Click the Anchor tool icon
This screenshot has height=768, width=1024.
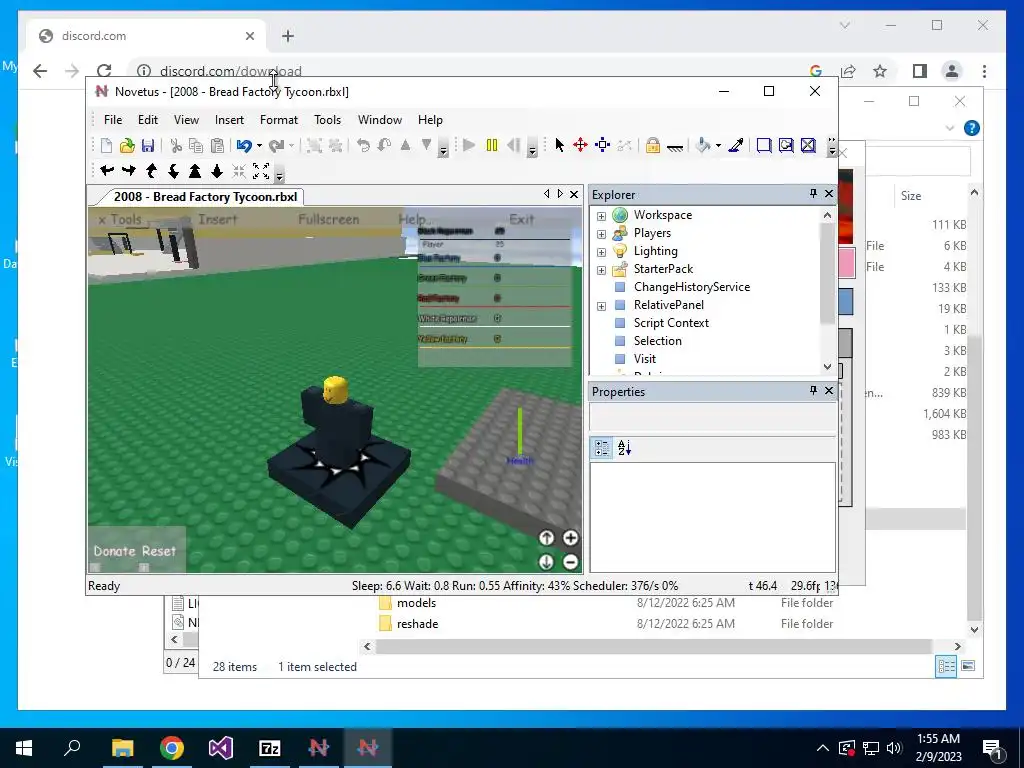[x=675, y=146]
